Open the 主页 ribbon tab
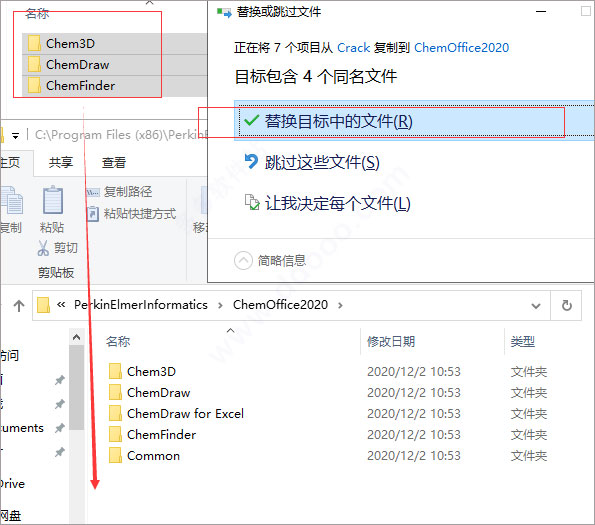This screenshot has width=595, height=525. click(10, 162)
